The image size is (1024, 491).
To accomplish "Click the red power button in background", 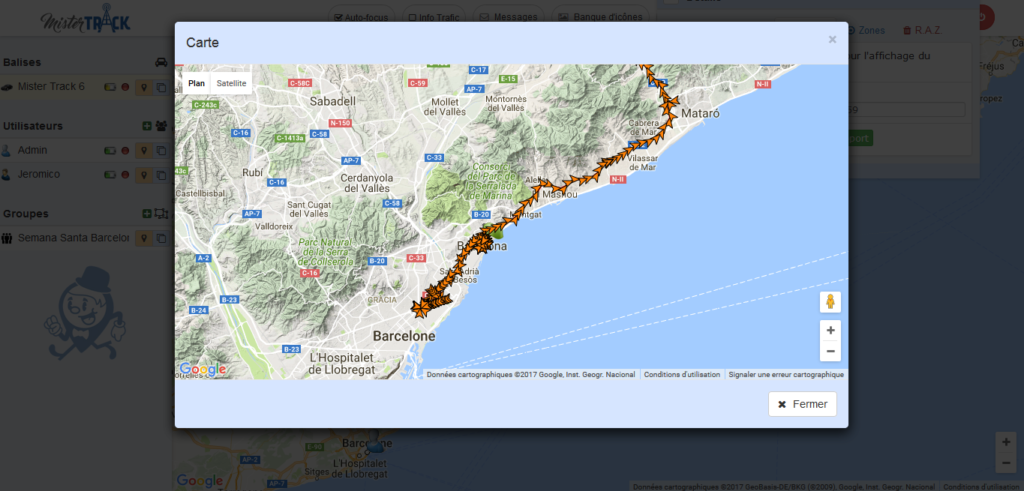I will point(983,18).
